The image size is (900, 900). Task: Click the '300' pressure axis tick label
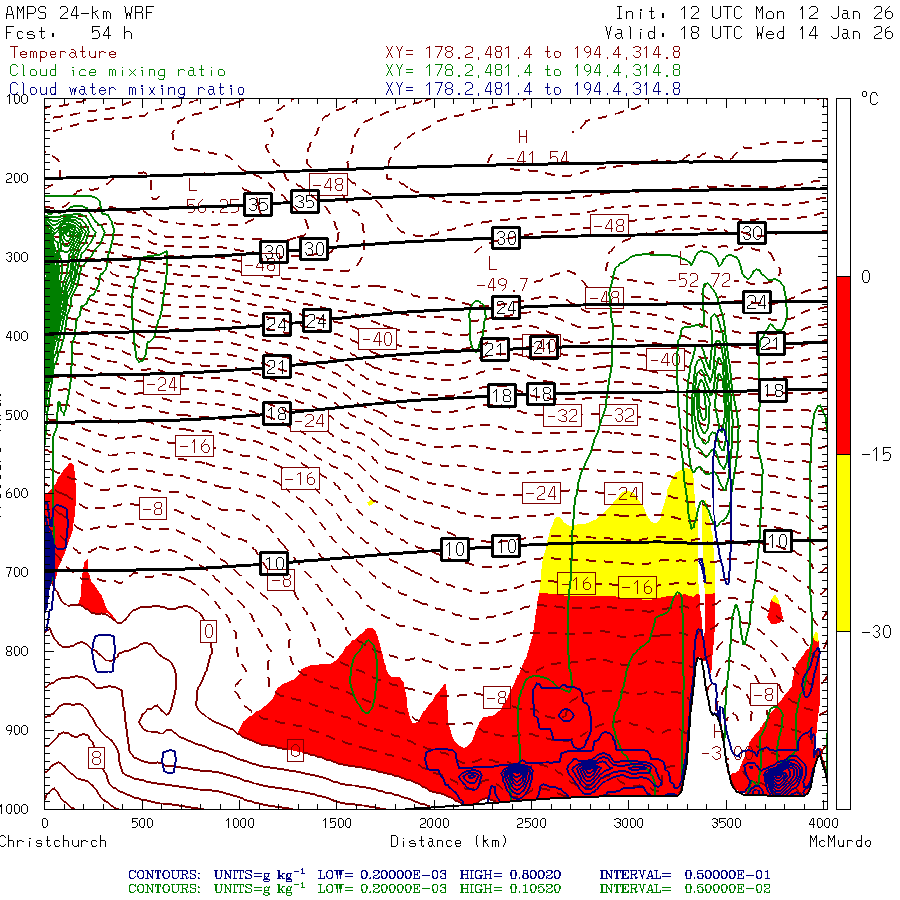pyautogui.click(x=17, y=257)
